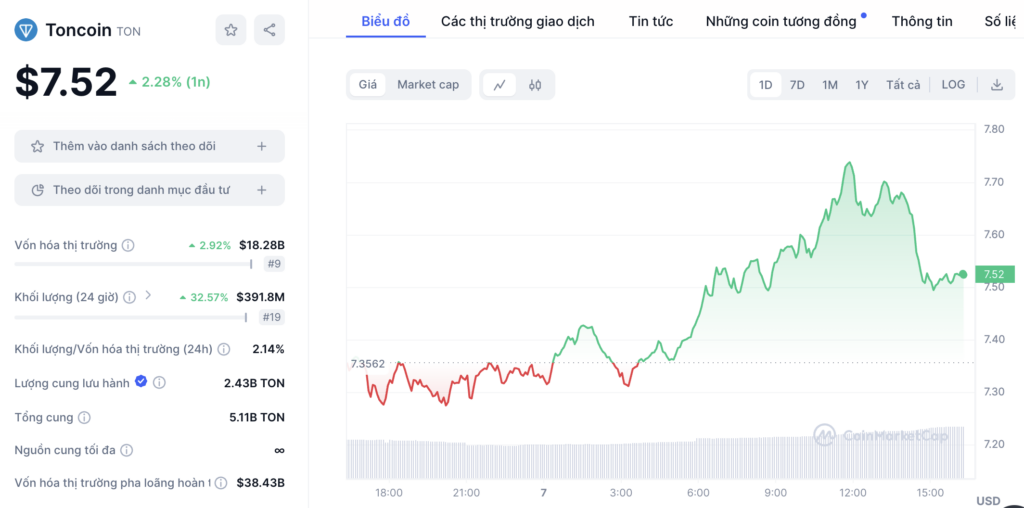
Task: Switch to line chart view icon
Action: (500, 85)
